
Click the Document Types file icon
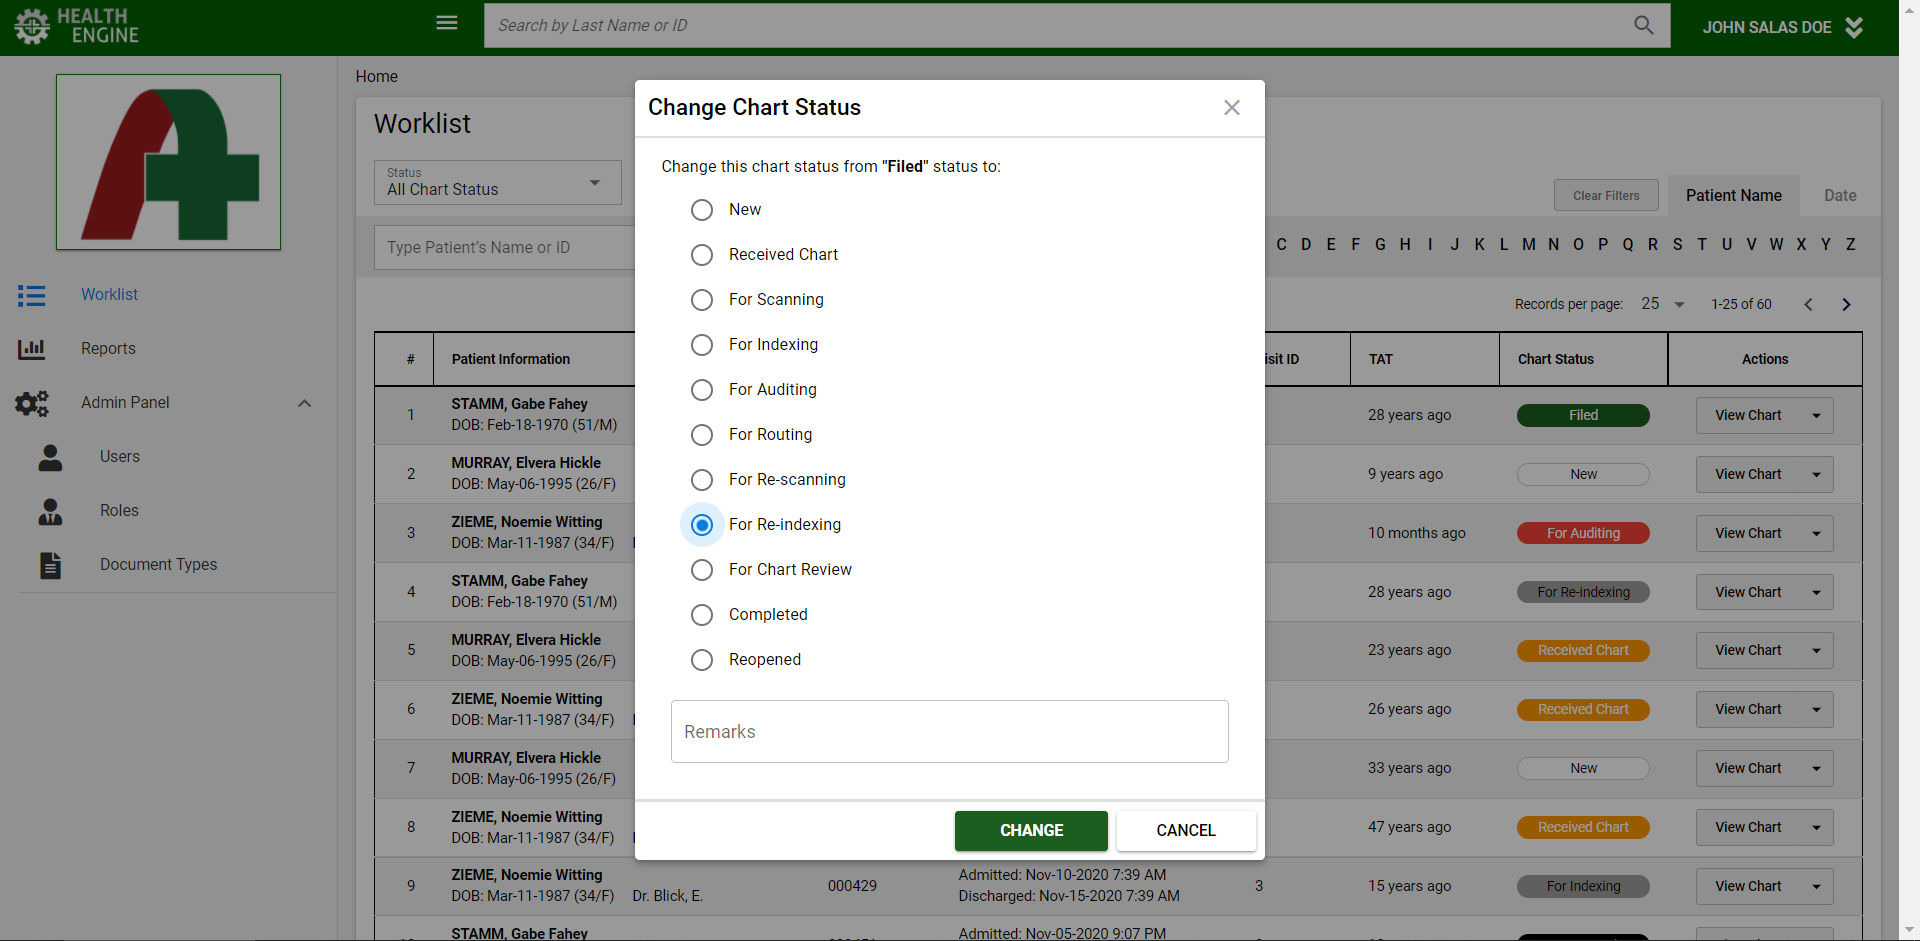(x=50, y=565)
